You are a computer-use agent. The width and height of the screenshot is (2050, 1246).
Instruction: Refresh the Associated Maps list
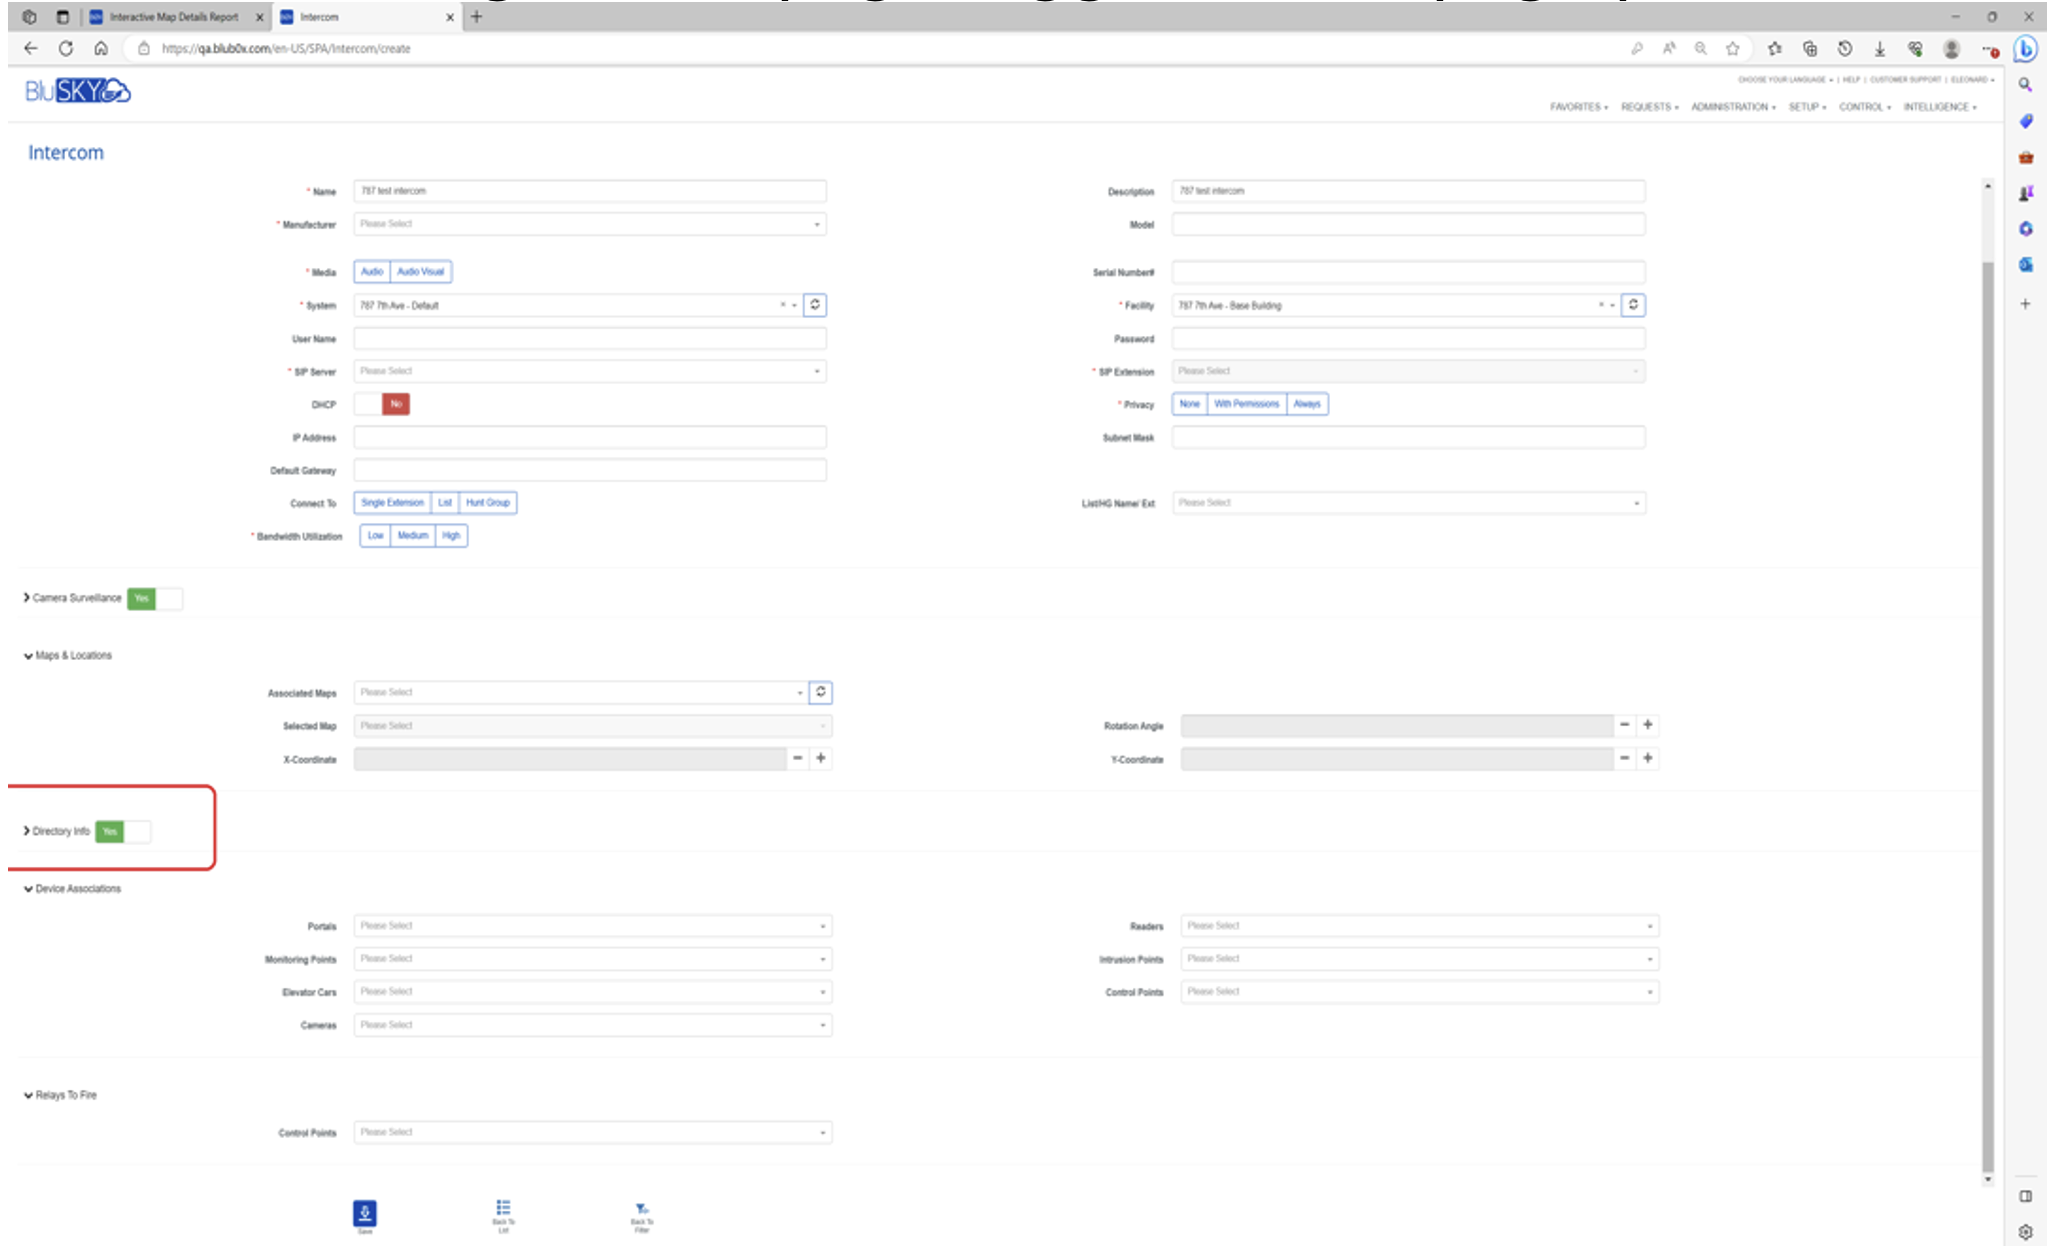pos(818,691)
